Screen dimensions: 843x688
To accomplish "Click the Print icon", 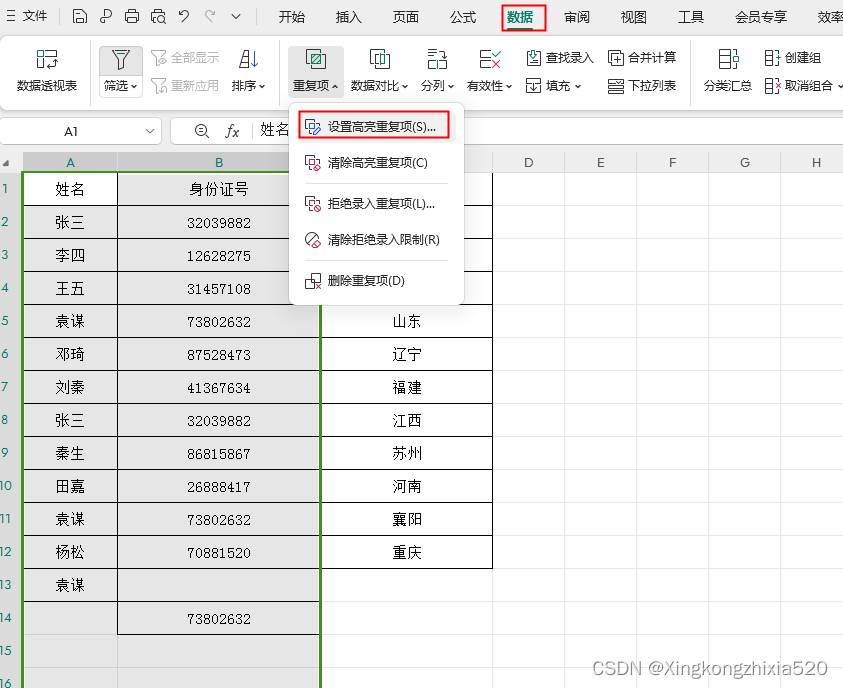I will tap(132, 17).
